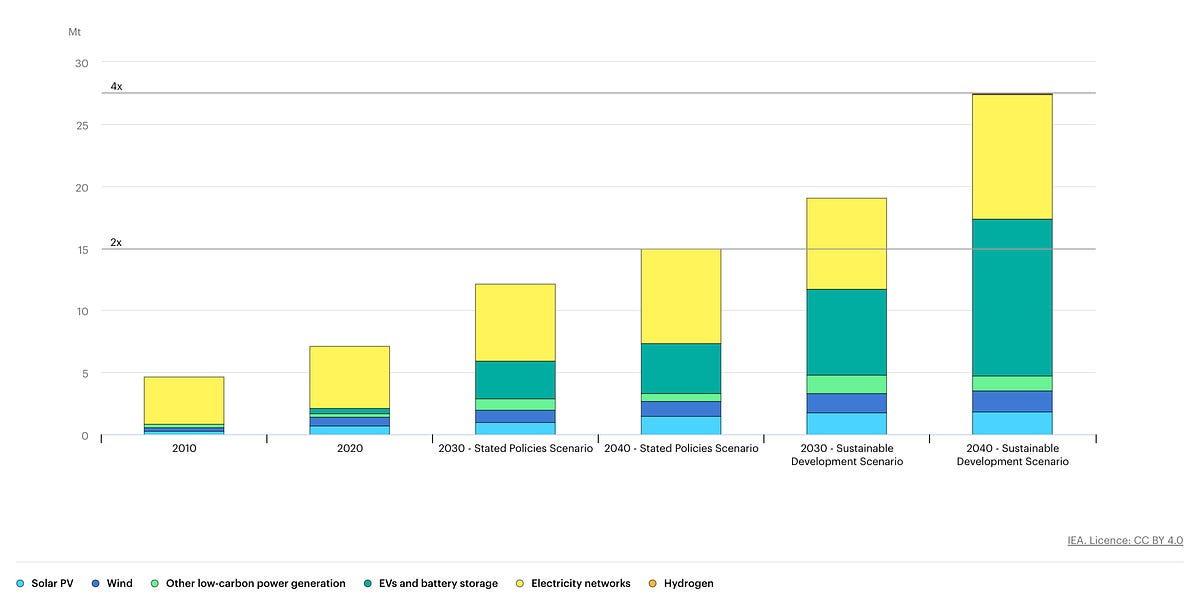Click teal segment in 2040 Sustainable Development bar

[x=1012, y=297]
